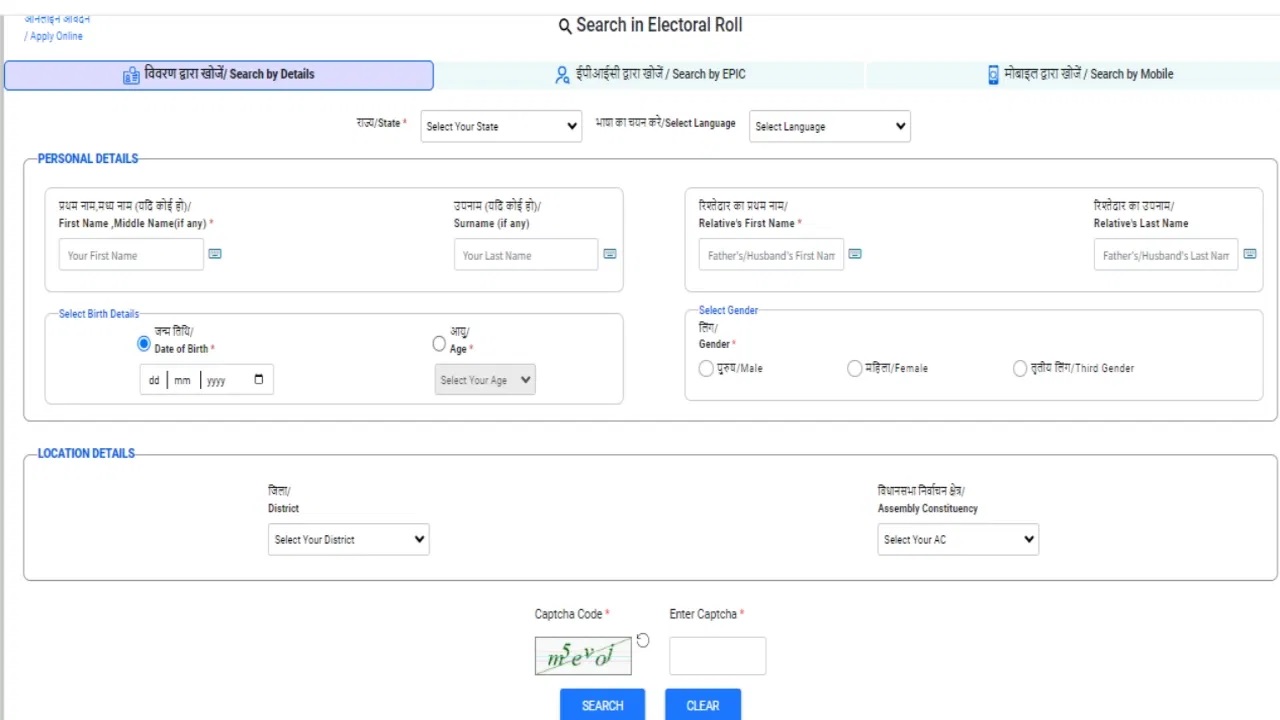The height and width of the screenshot is (720, 1280).
Task: Click the captcha image m5evoj
Action: coord(583,656)
